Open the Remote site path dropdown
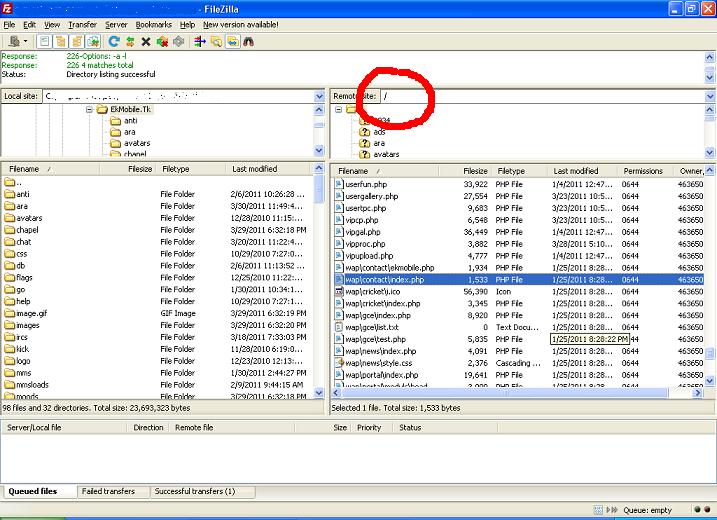Image resolution: width=717 pixels, height=520 pixels. (x=710, y=96)
